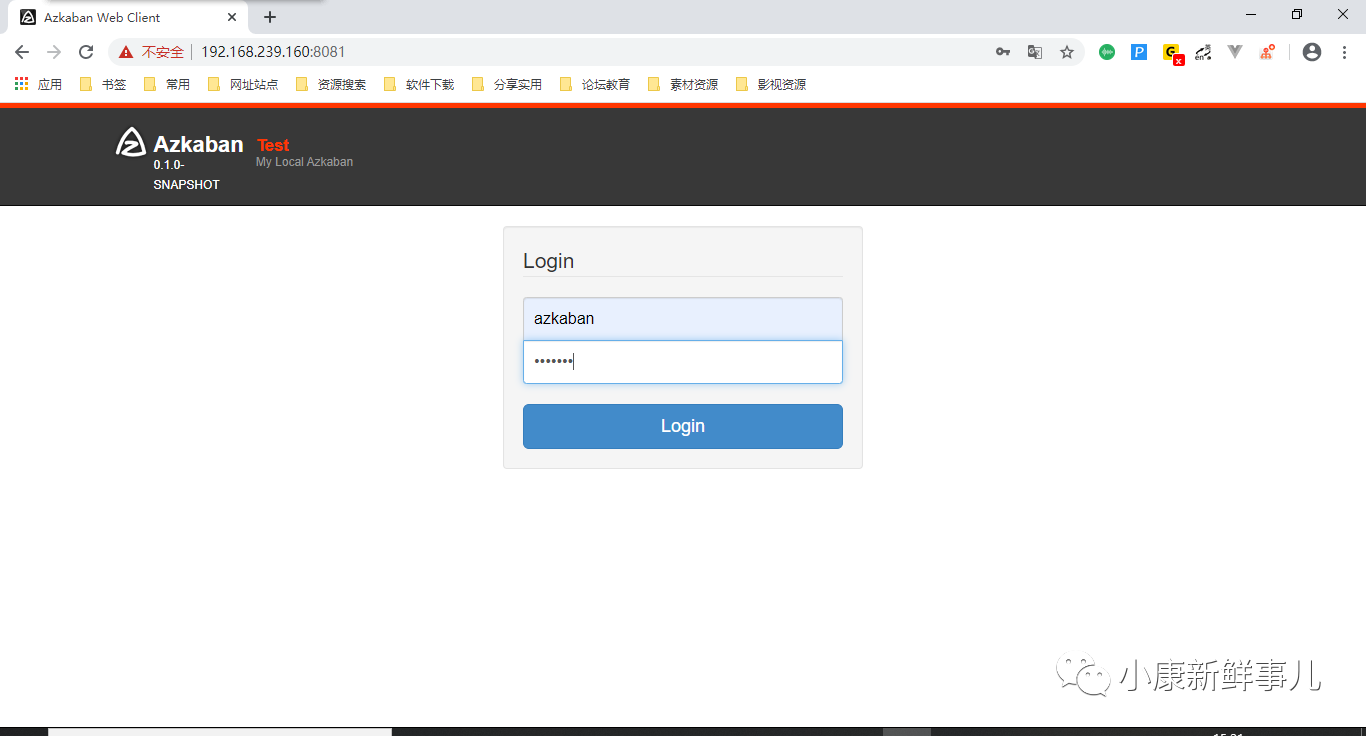This screenshot has width=1366, height=736.
Task: Open the 网址站点 bookmark folder
Action: pyautogui.click(x=243, y=85)
